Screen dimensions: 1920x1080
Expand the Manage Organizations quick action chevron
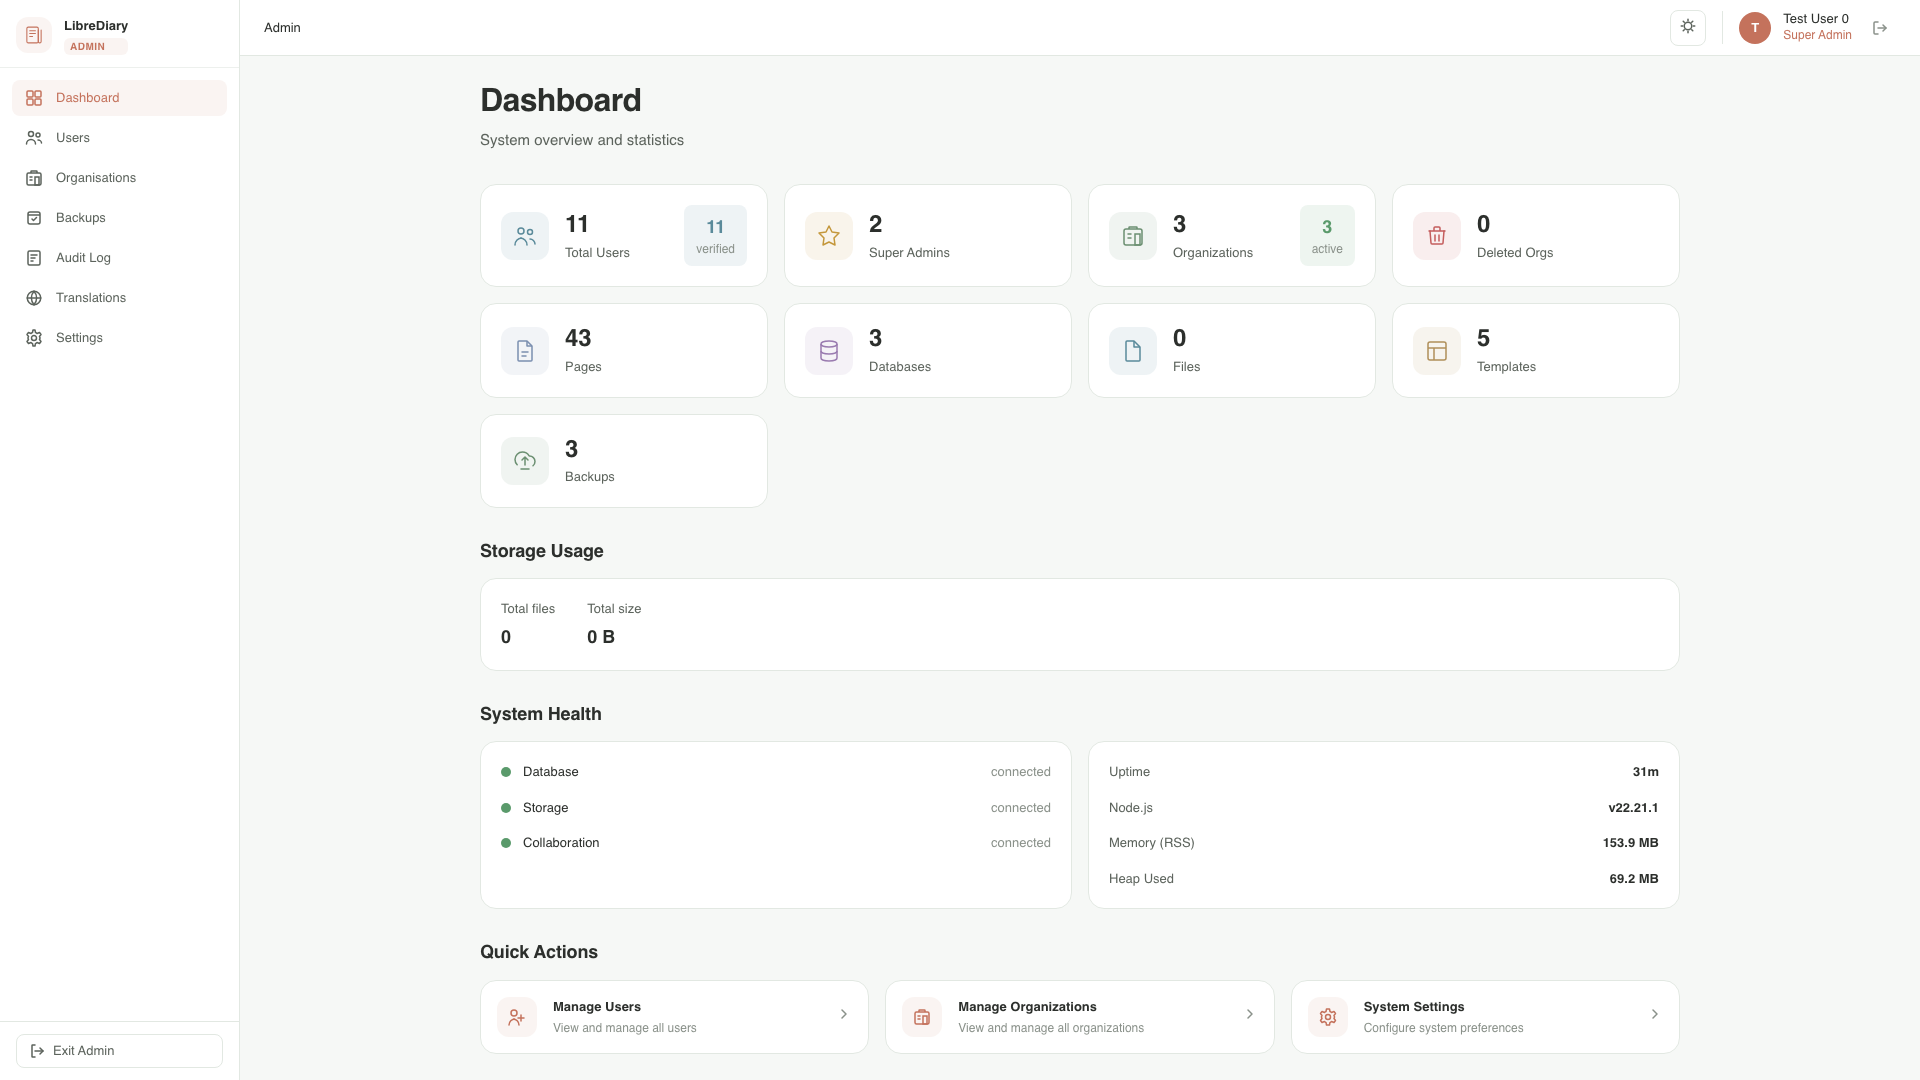tap(1249, 1014)
